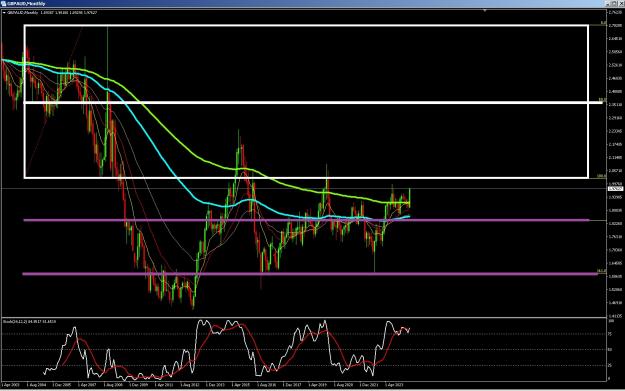Image resolution: width=625 pixels, height=391 pixels.
Task: Click the chart window icon in title bar
Action: coord(4,4)
